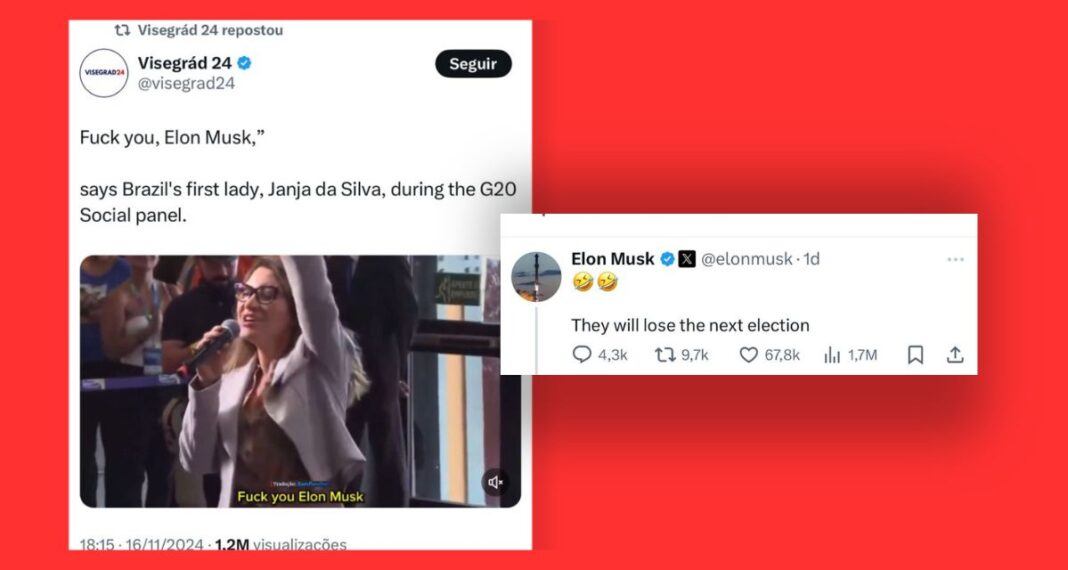This screenshot has width=1068, height=570.
Task: Bookmark Elon Musk's reply
Action: click(x=915, y=354)
